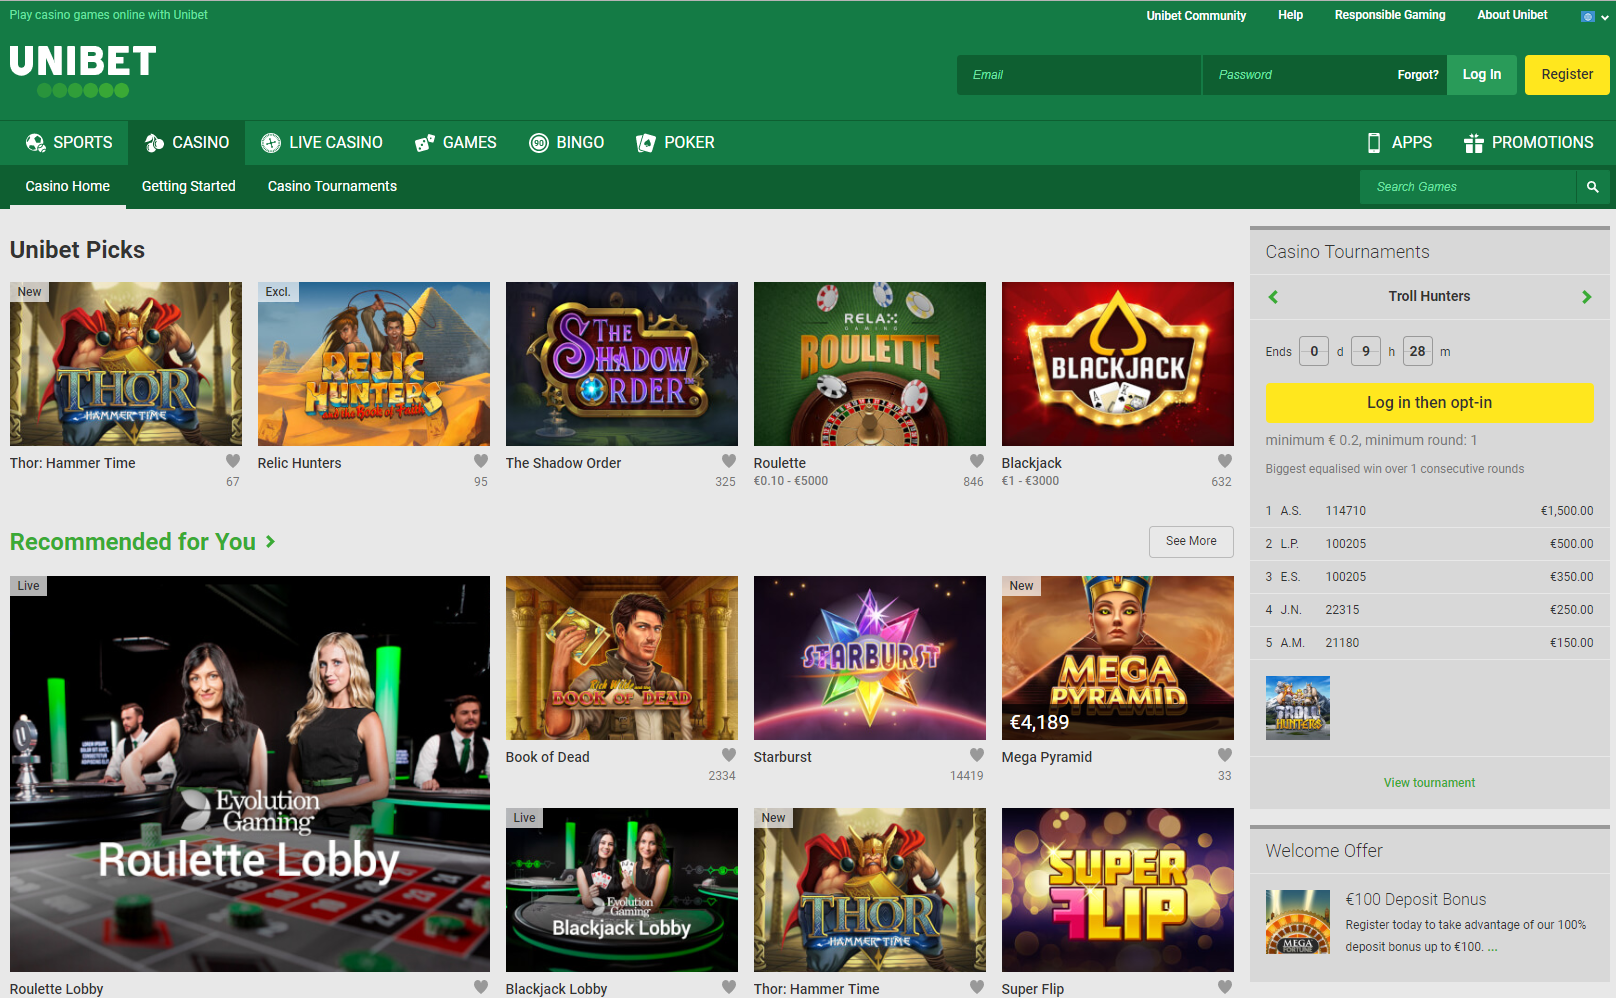Screen dimensions: 1616x998
Task: Favorite the Book of Dead game
Action: tap(729, 755)
